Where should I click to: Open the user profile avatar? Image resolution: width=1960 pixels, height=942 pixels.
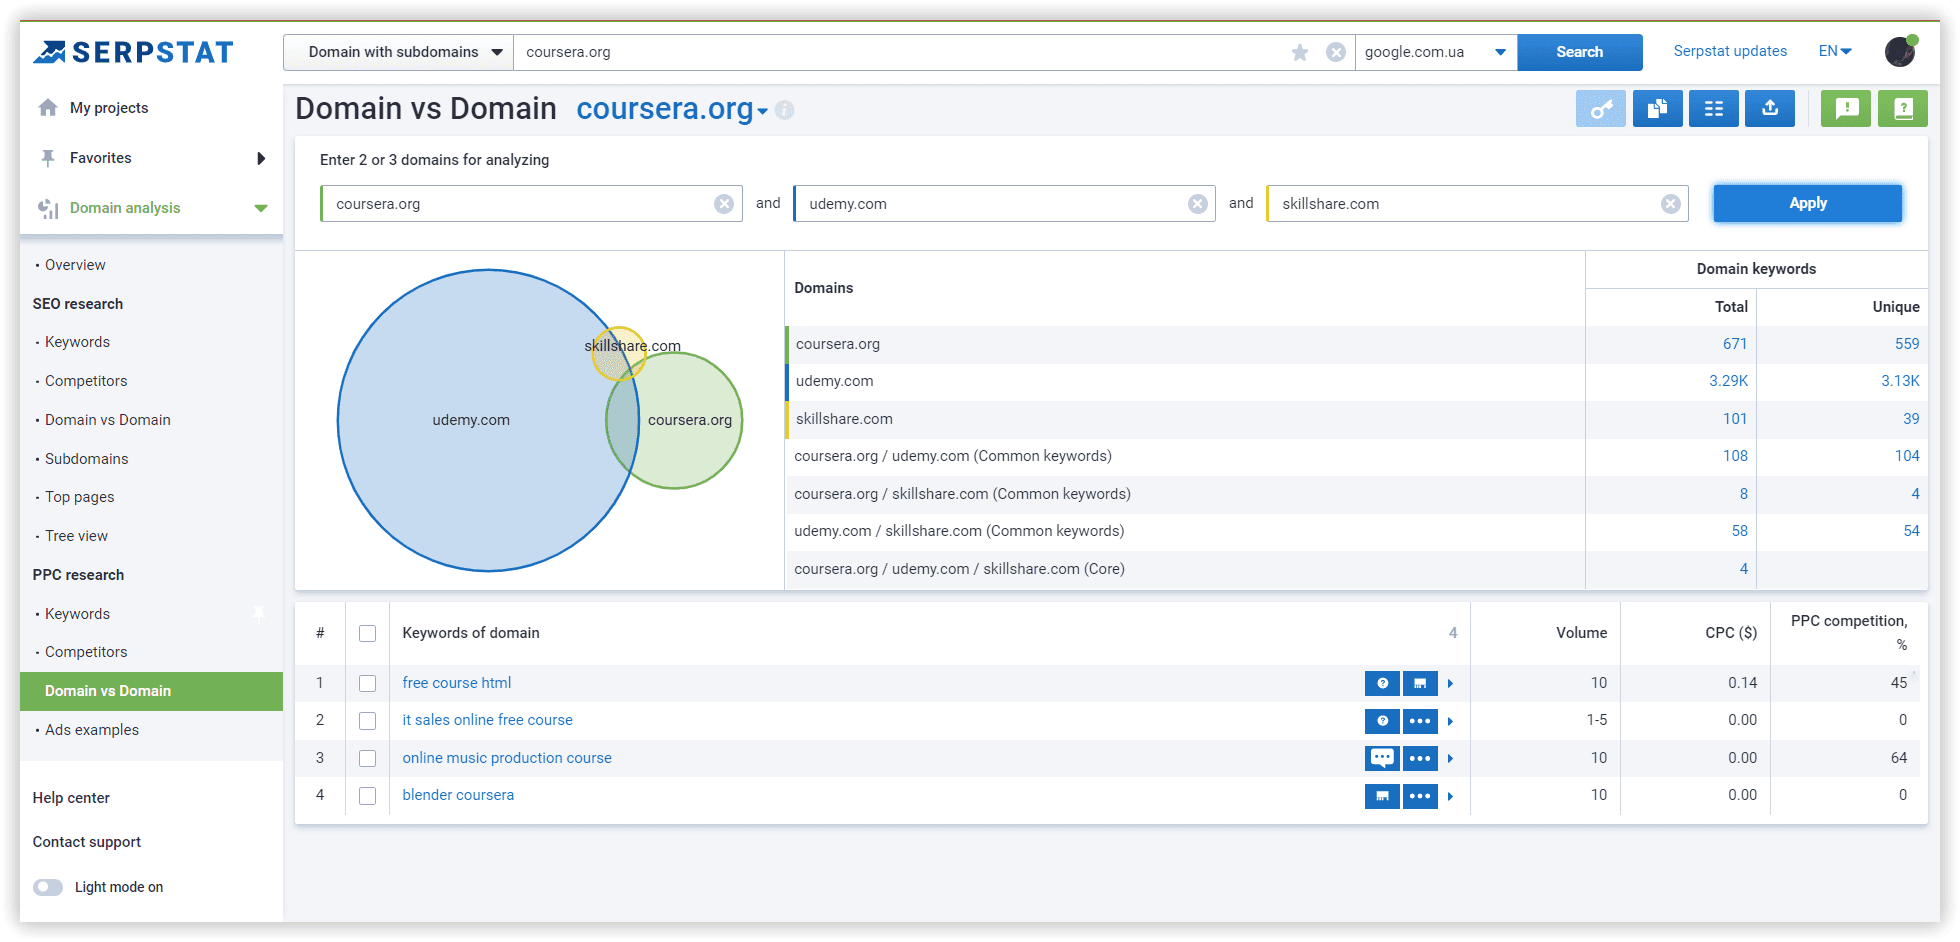1900,51
